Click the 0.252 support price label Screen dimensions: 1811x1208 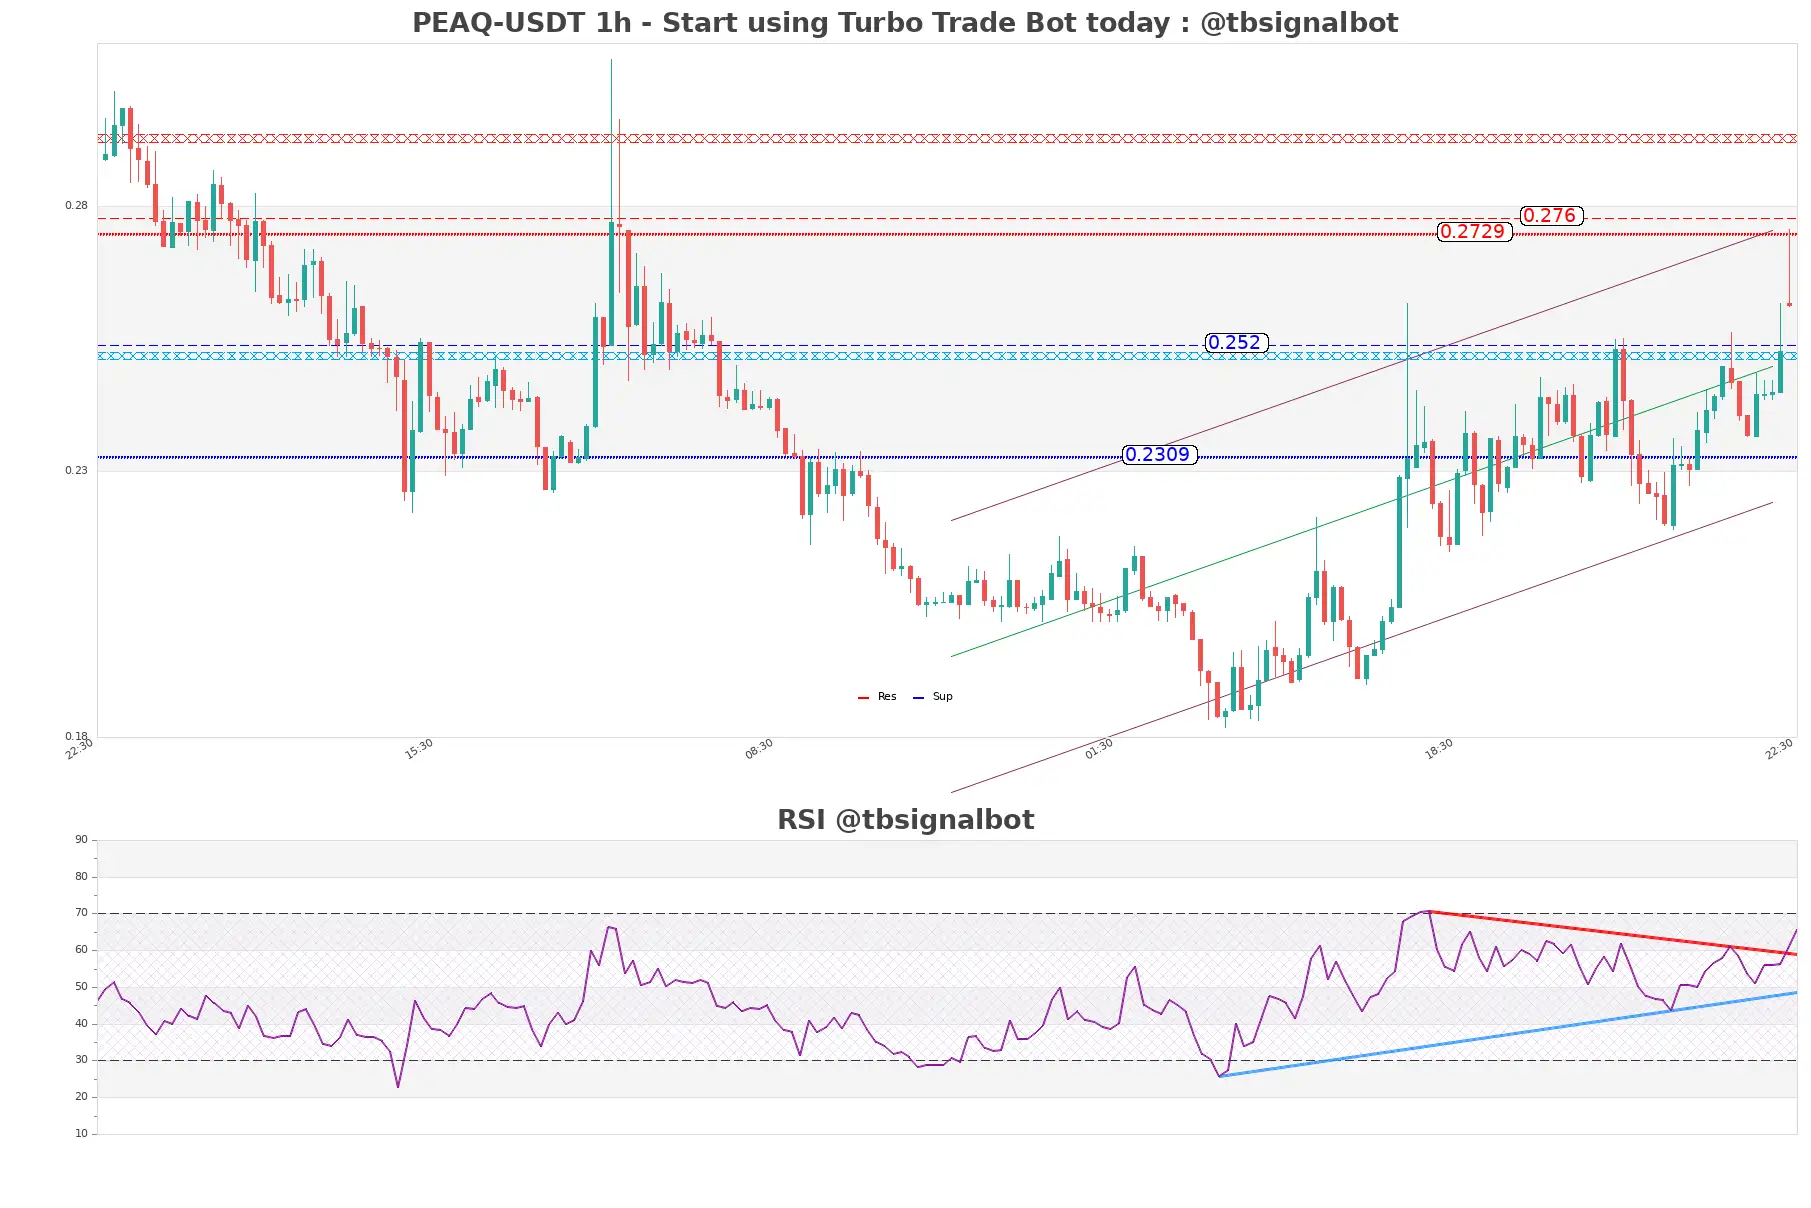(1236, 343)
